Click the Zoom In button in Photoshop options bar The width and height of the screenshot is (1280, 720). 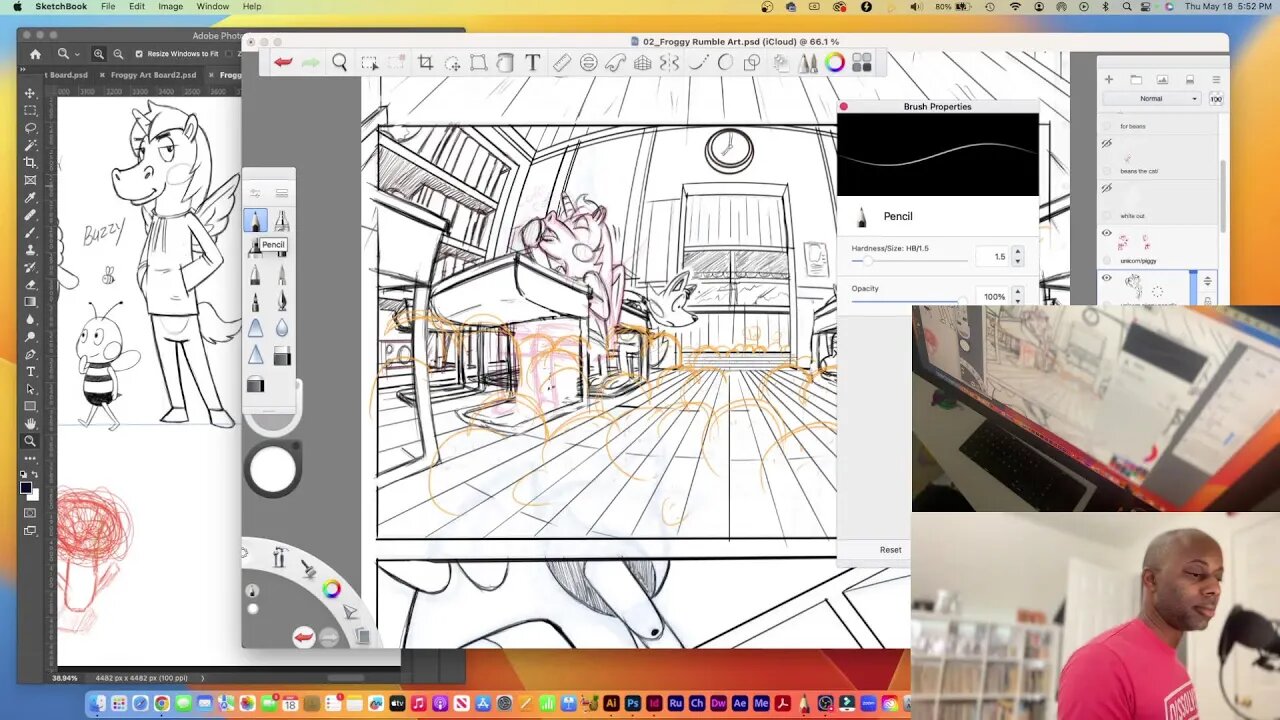point(99,54)
